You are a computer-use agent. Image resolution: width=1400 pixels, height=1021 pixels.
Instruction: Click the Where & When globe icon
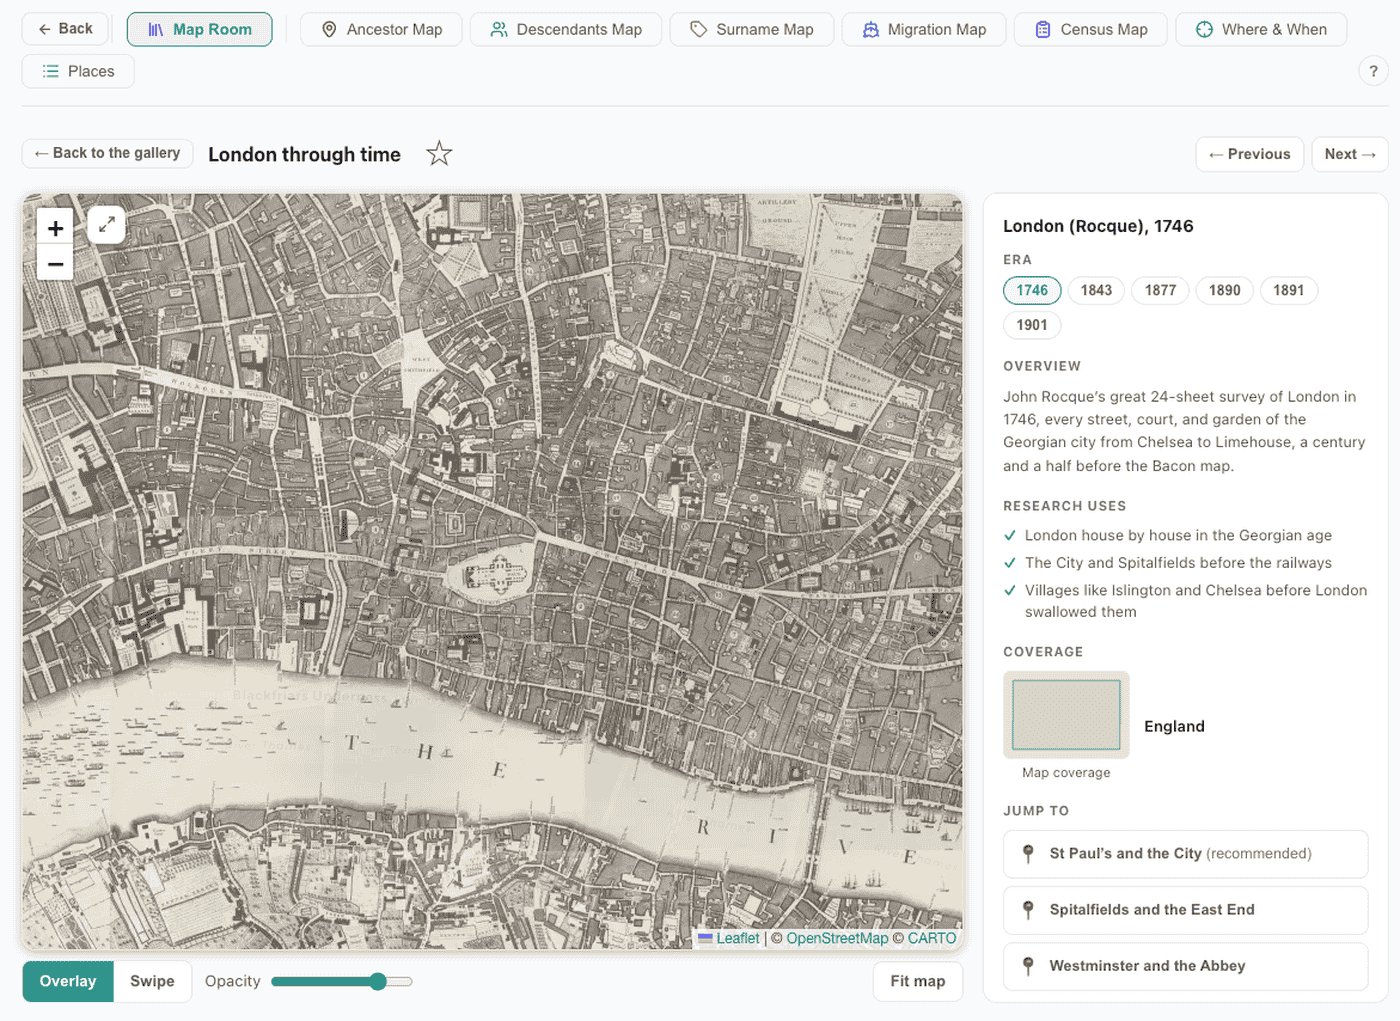click(x=1205, y=30)
